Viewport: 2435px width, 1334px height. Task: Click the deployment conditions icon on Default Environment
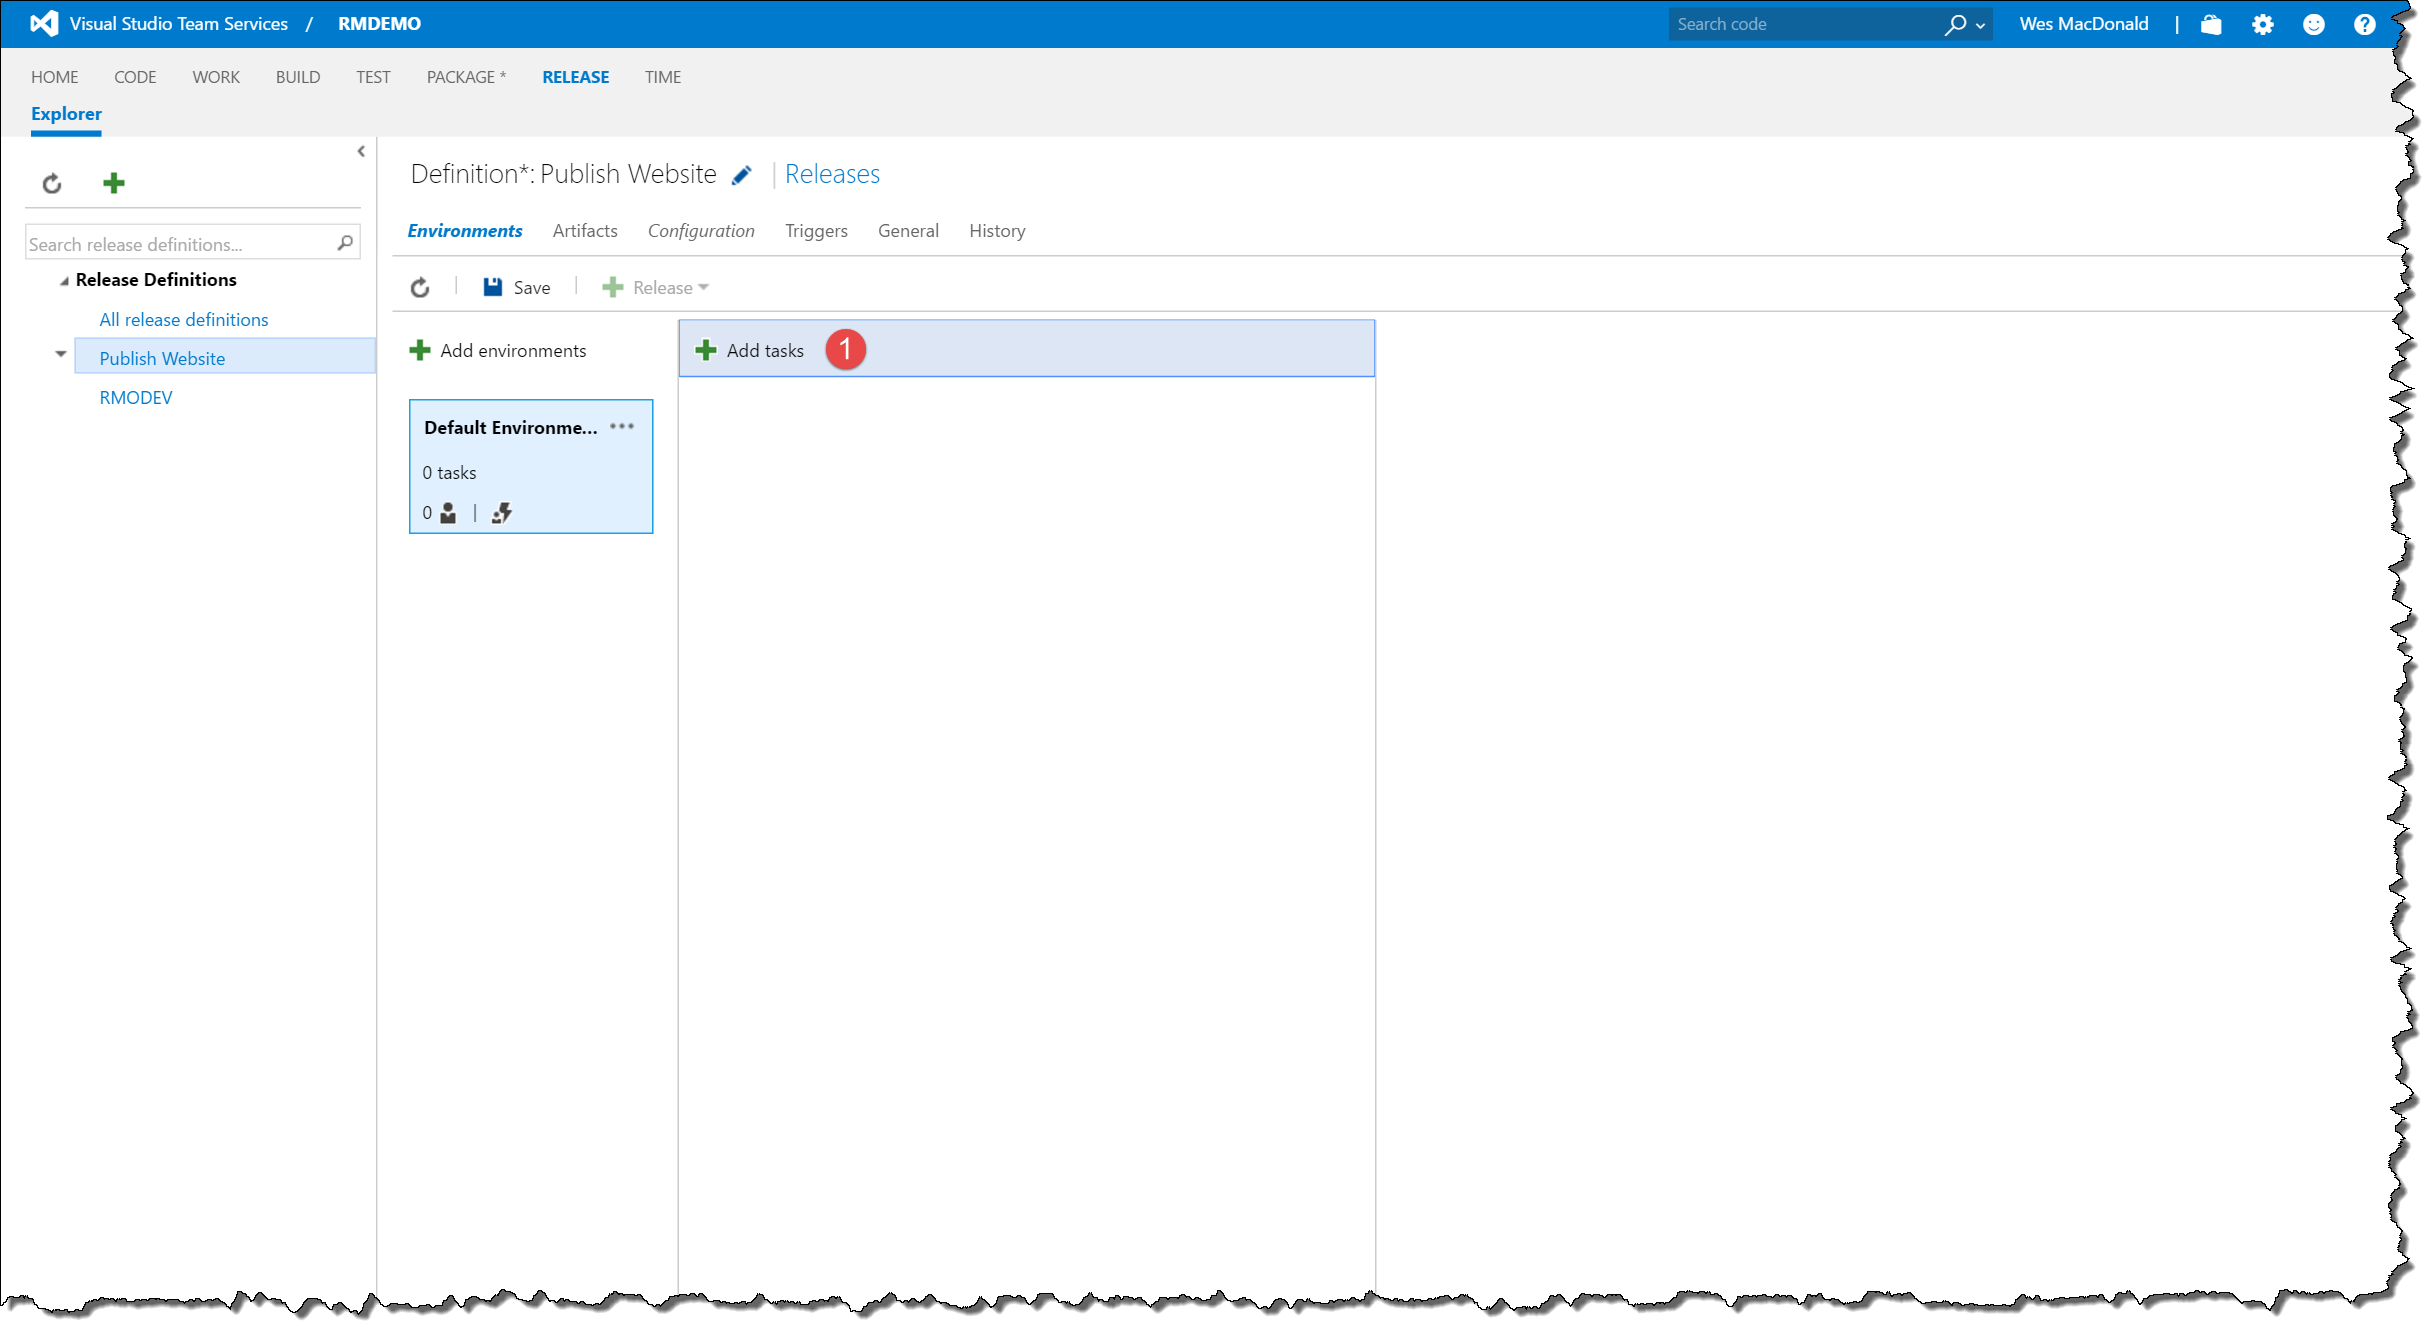[502, 513]
